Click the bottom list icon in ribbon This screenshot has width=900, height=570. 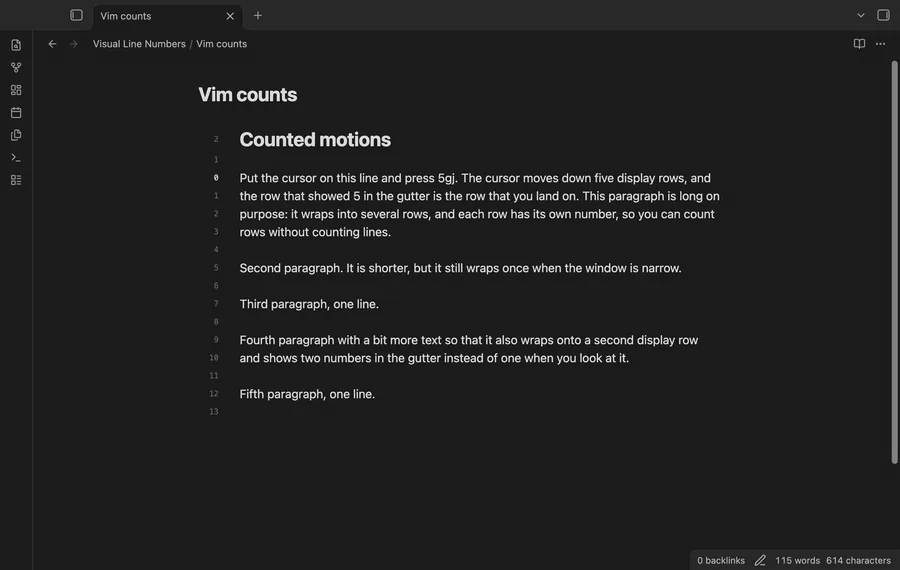[x=16, y=180]
